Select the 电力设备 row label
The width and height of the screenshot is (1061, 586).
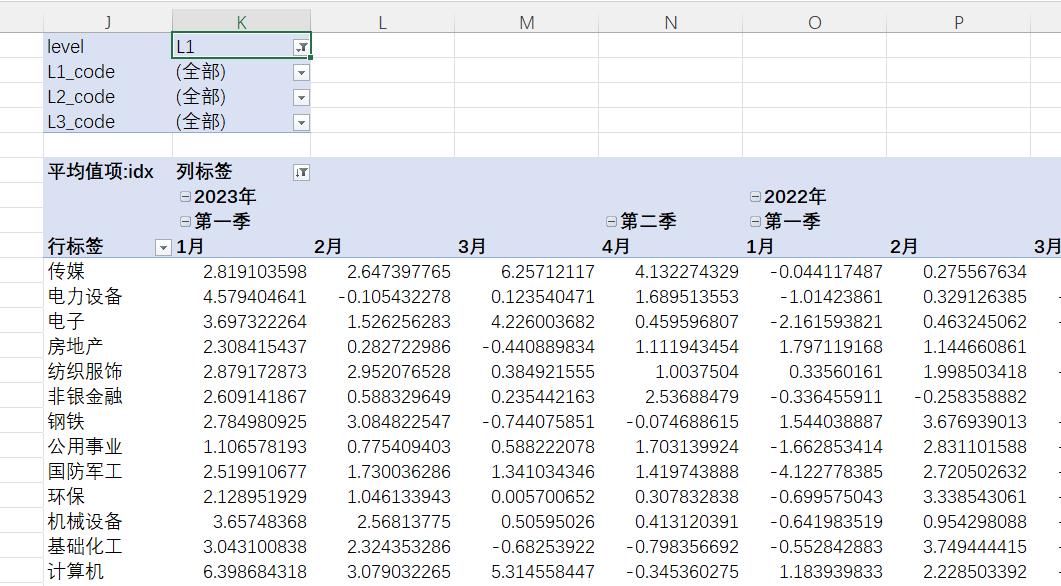tap(108, 296)
